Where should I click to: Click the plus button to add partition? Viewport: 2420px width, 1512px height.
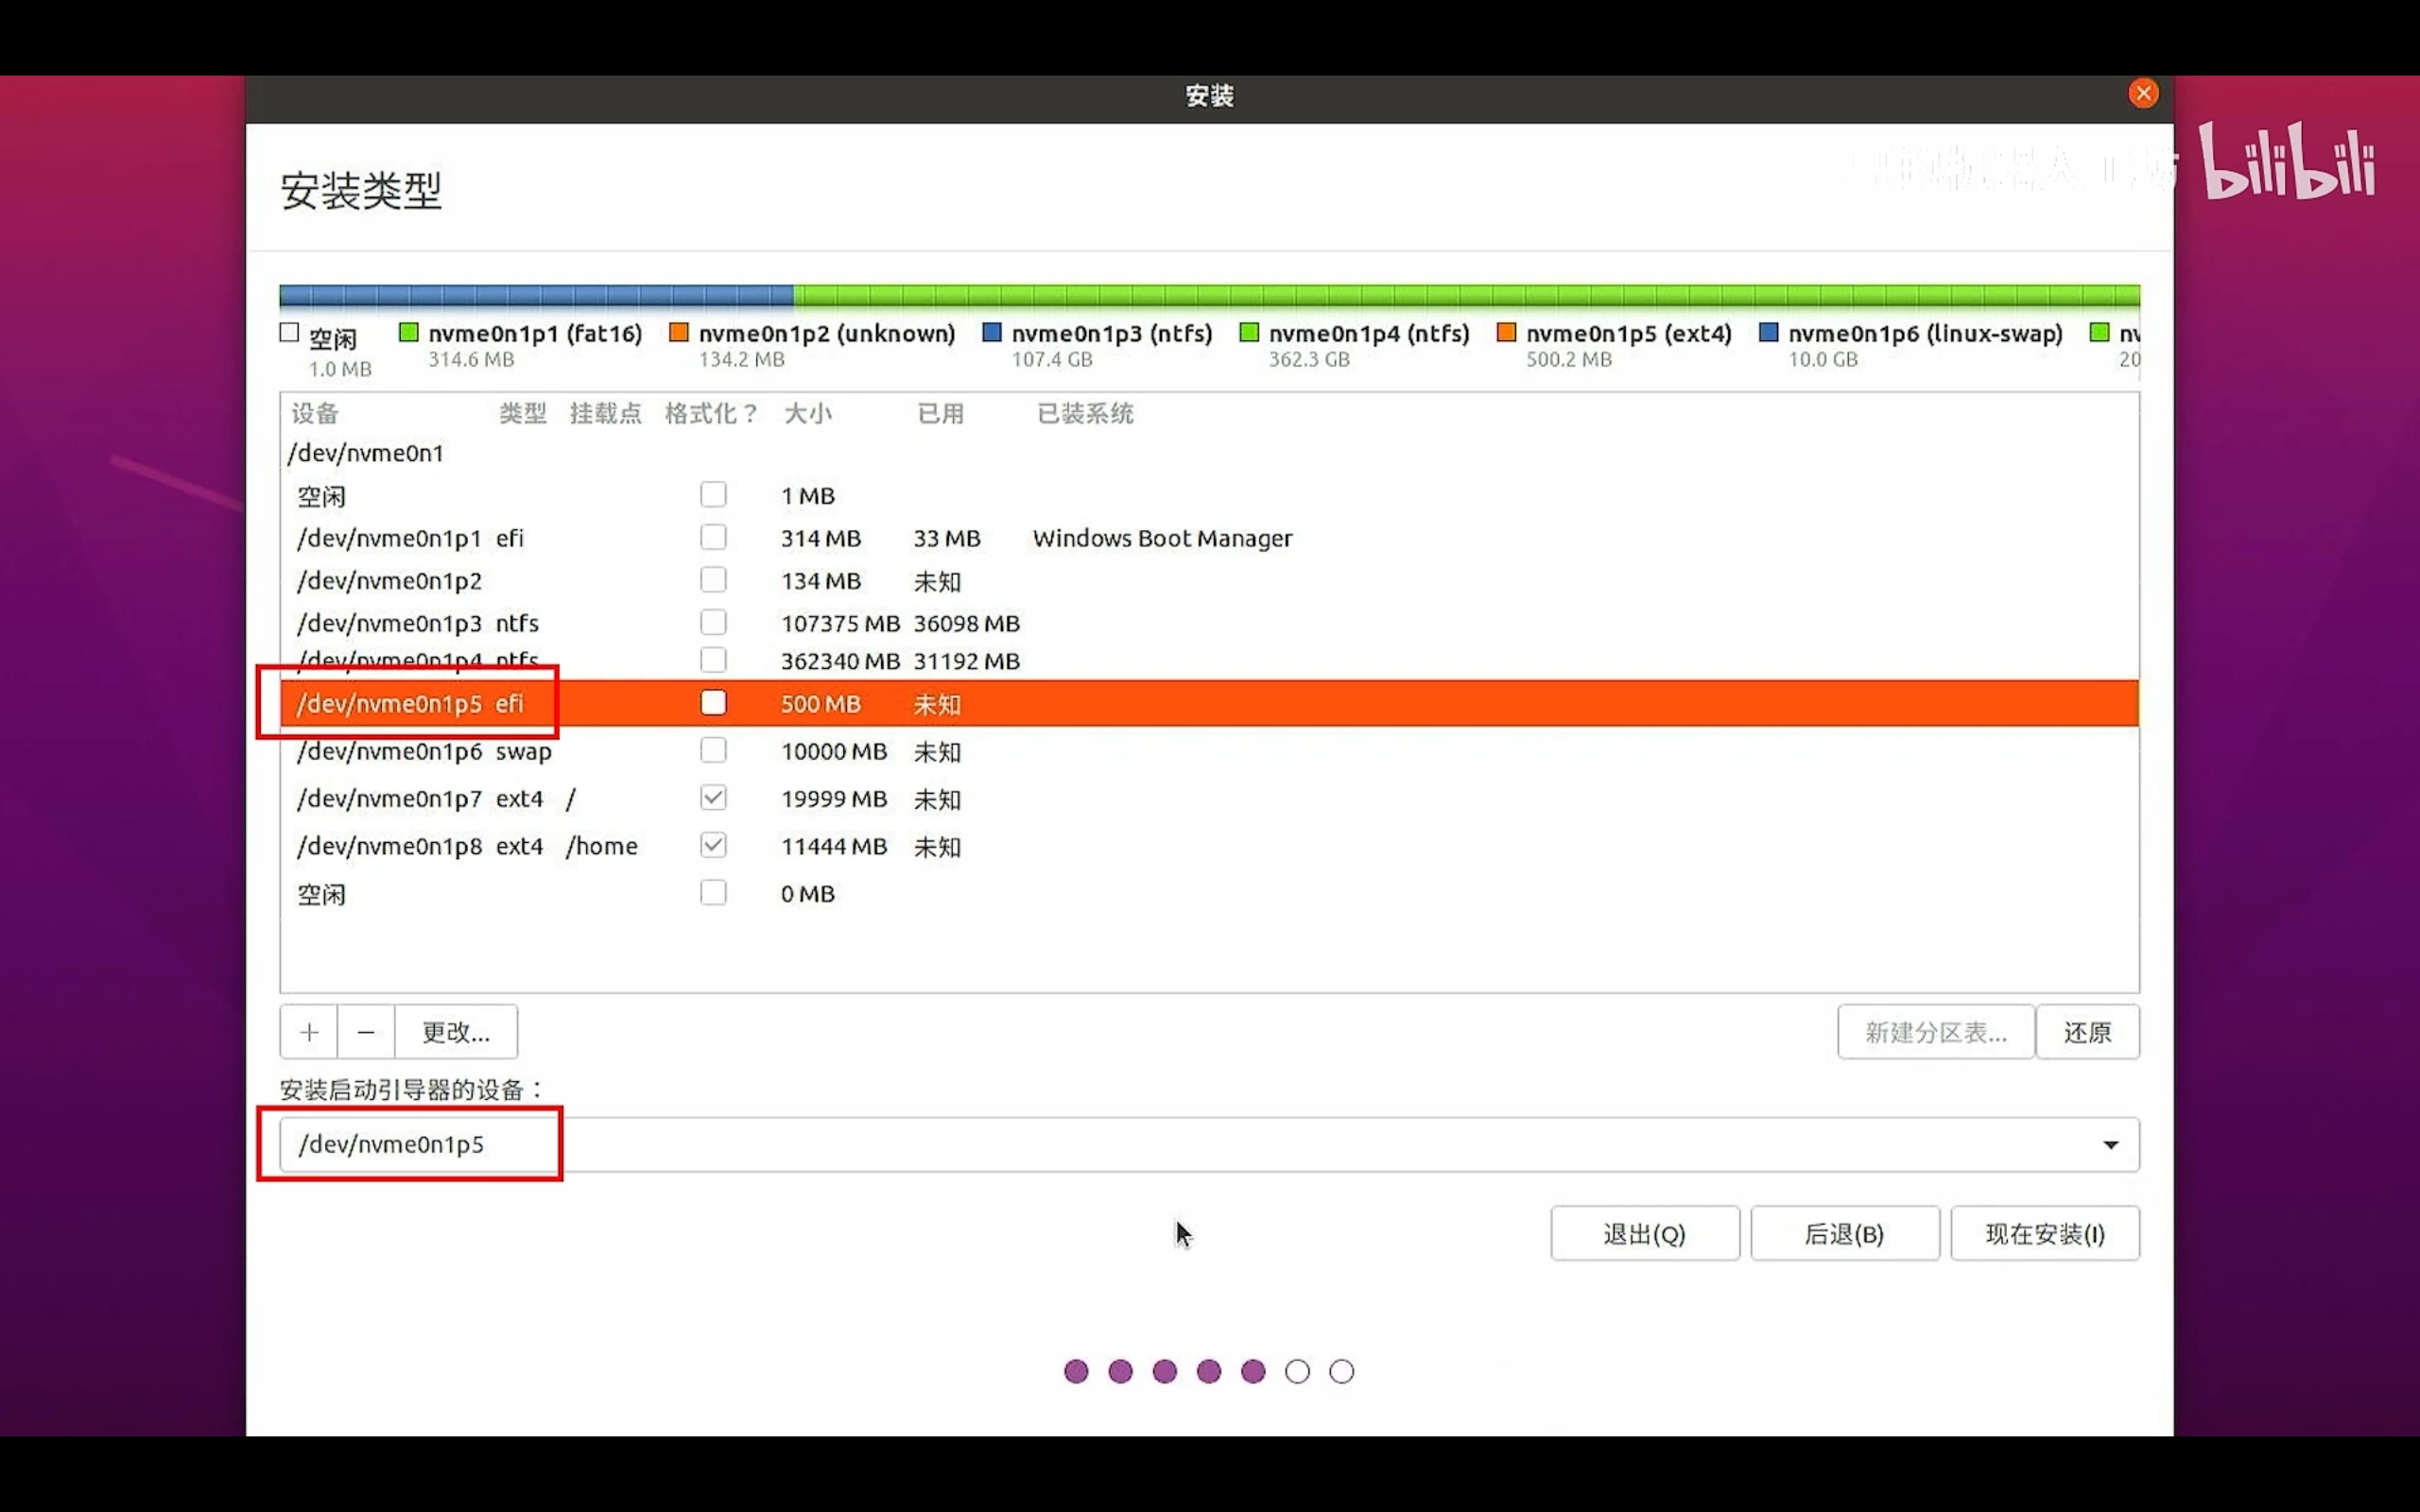(x=309, y=1032)
